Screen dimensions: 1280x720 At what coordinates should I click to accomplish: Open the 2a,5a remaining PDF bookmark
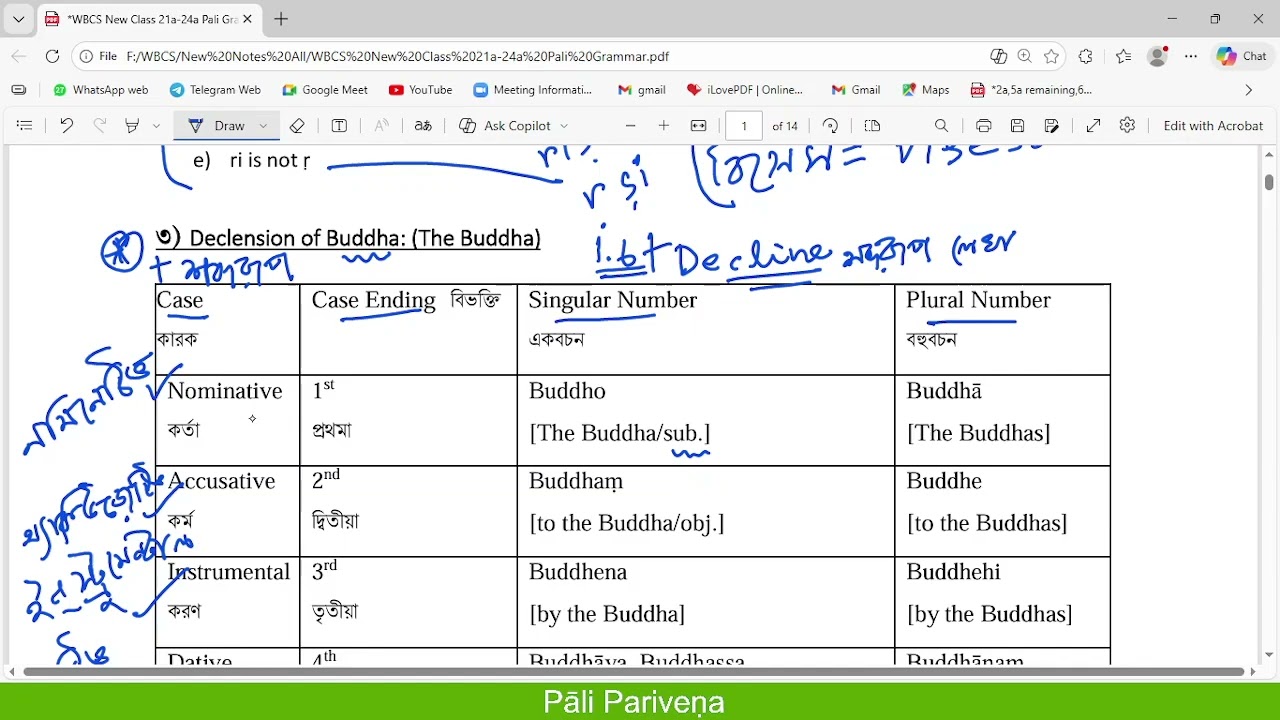[x=1031, y=90]
